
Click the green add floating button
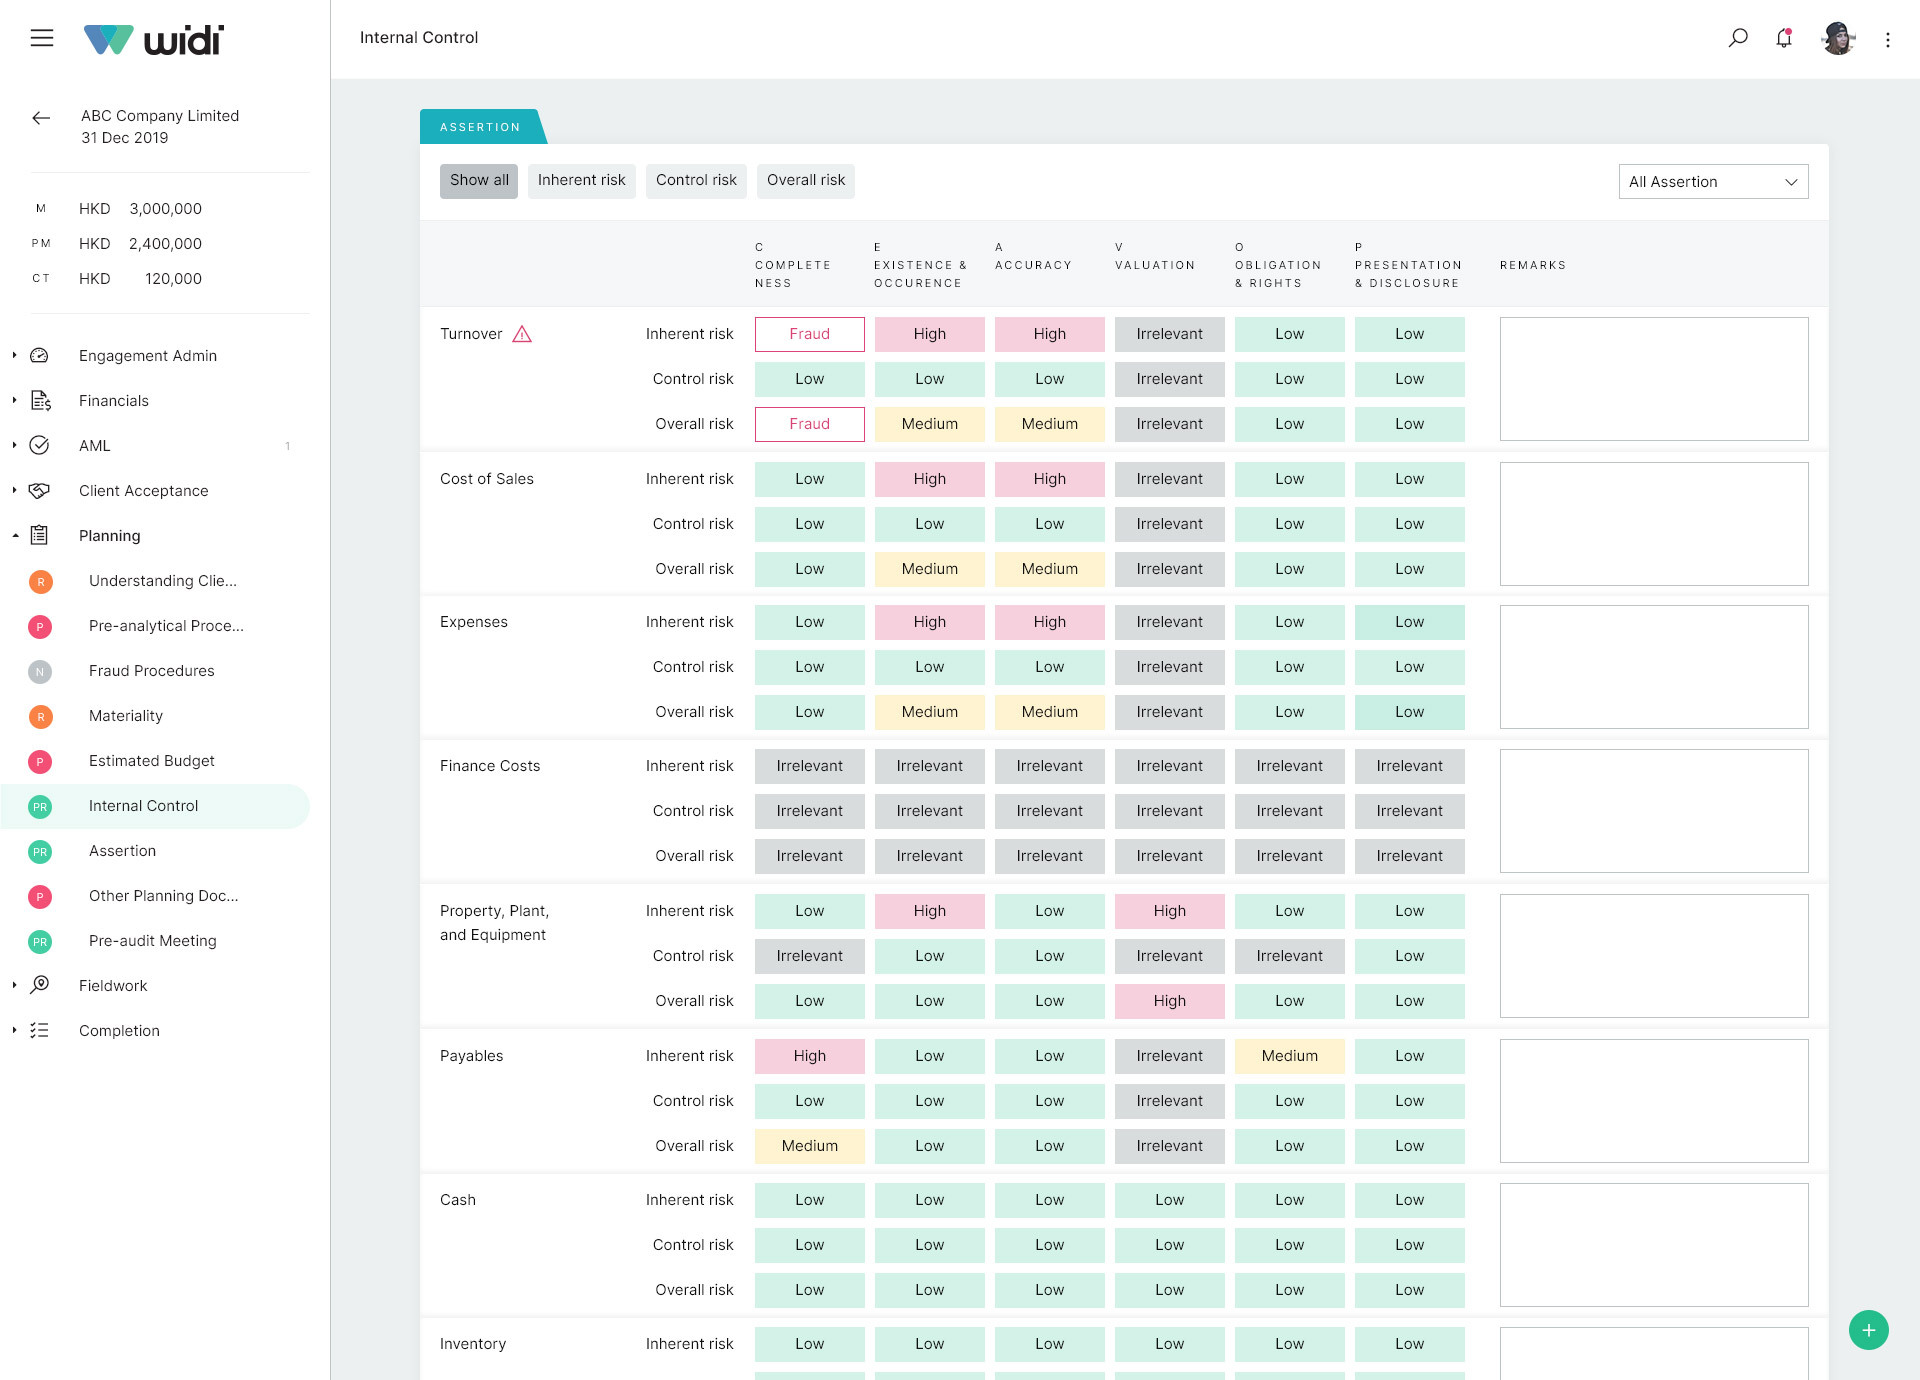tap(1868, 1330)
